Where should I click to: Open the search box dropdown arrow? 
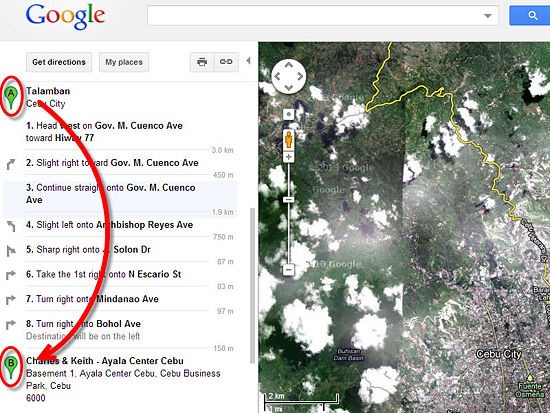488,16
